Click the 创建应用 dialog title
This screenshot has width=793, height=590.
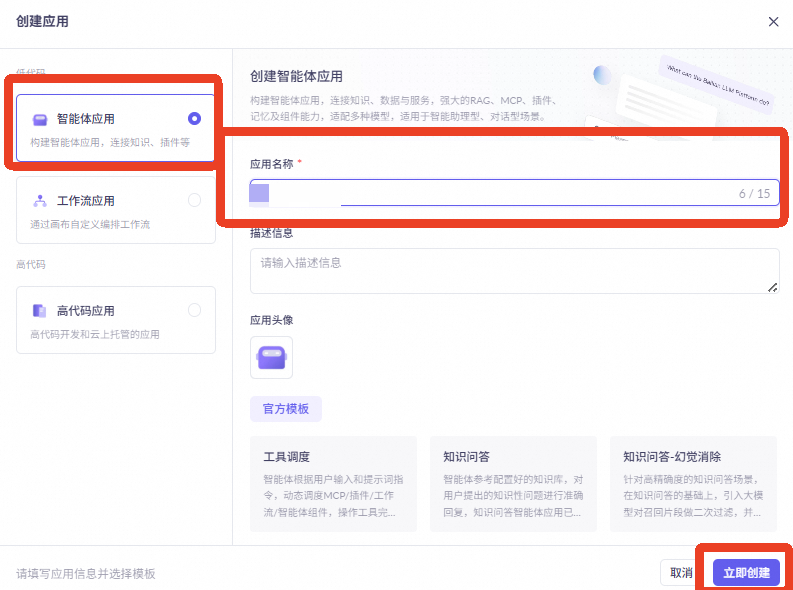point(42,21)
